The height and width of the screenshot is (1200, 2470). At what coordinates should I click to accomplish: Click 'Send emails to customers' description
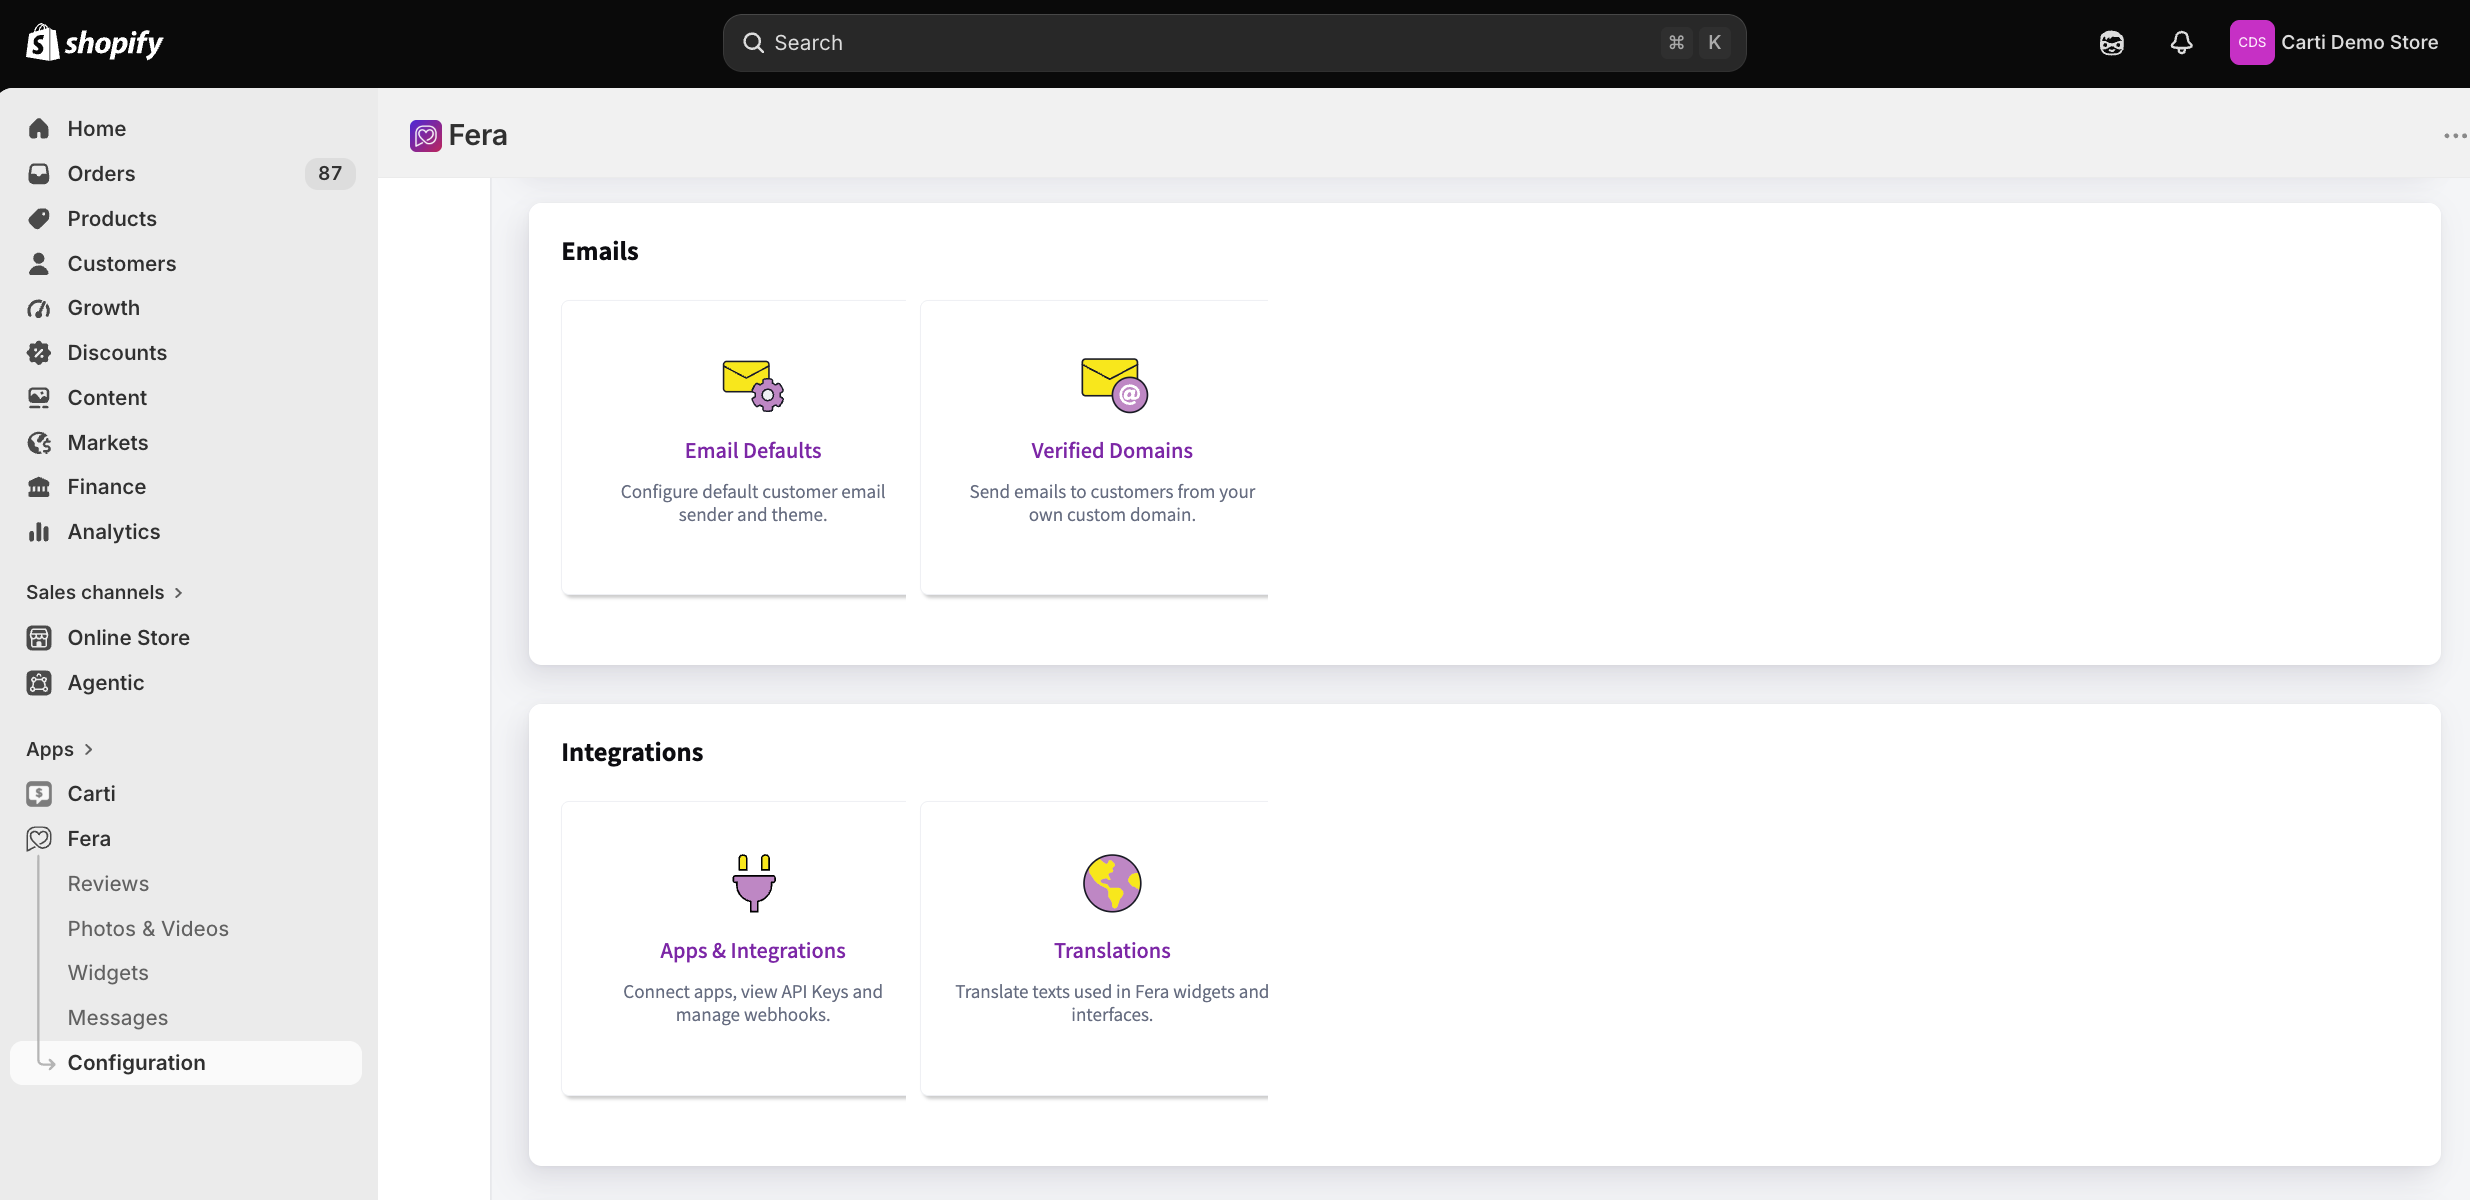point(1112,503)
